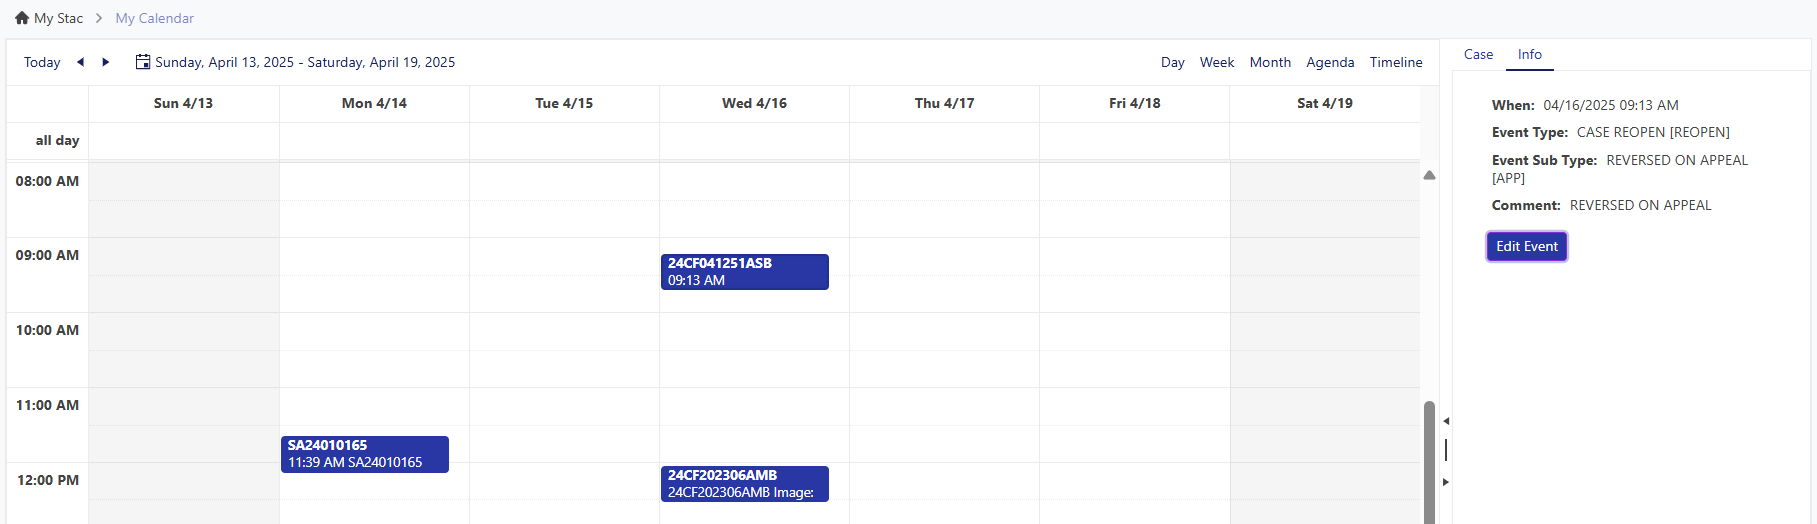Click the calendar's vertical scrollbar thumb
This screenshot has height=524, width=1817.
[x=1429, y=460]
